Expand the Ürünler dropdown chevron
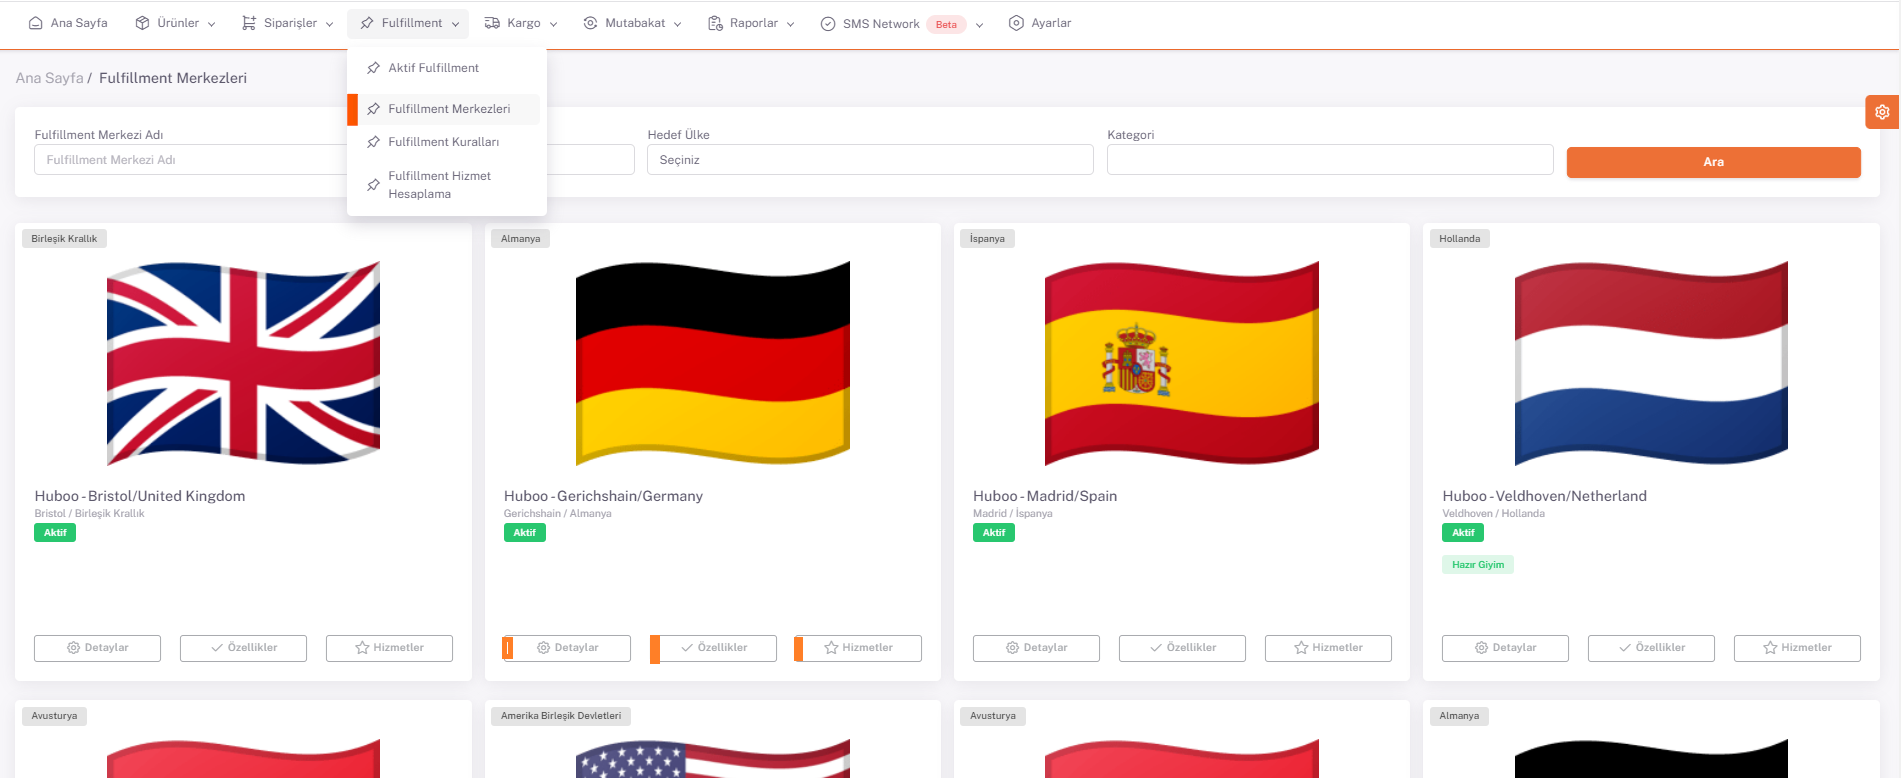 211,24
